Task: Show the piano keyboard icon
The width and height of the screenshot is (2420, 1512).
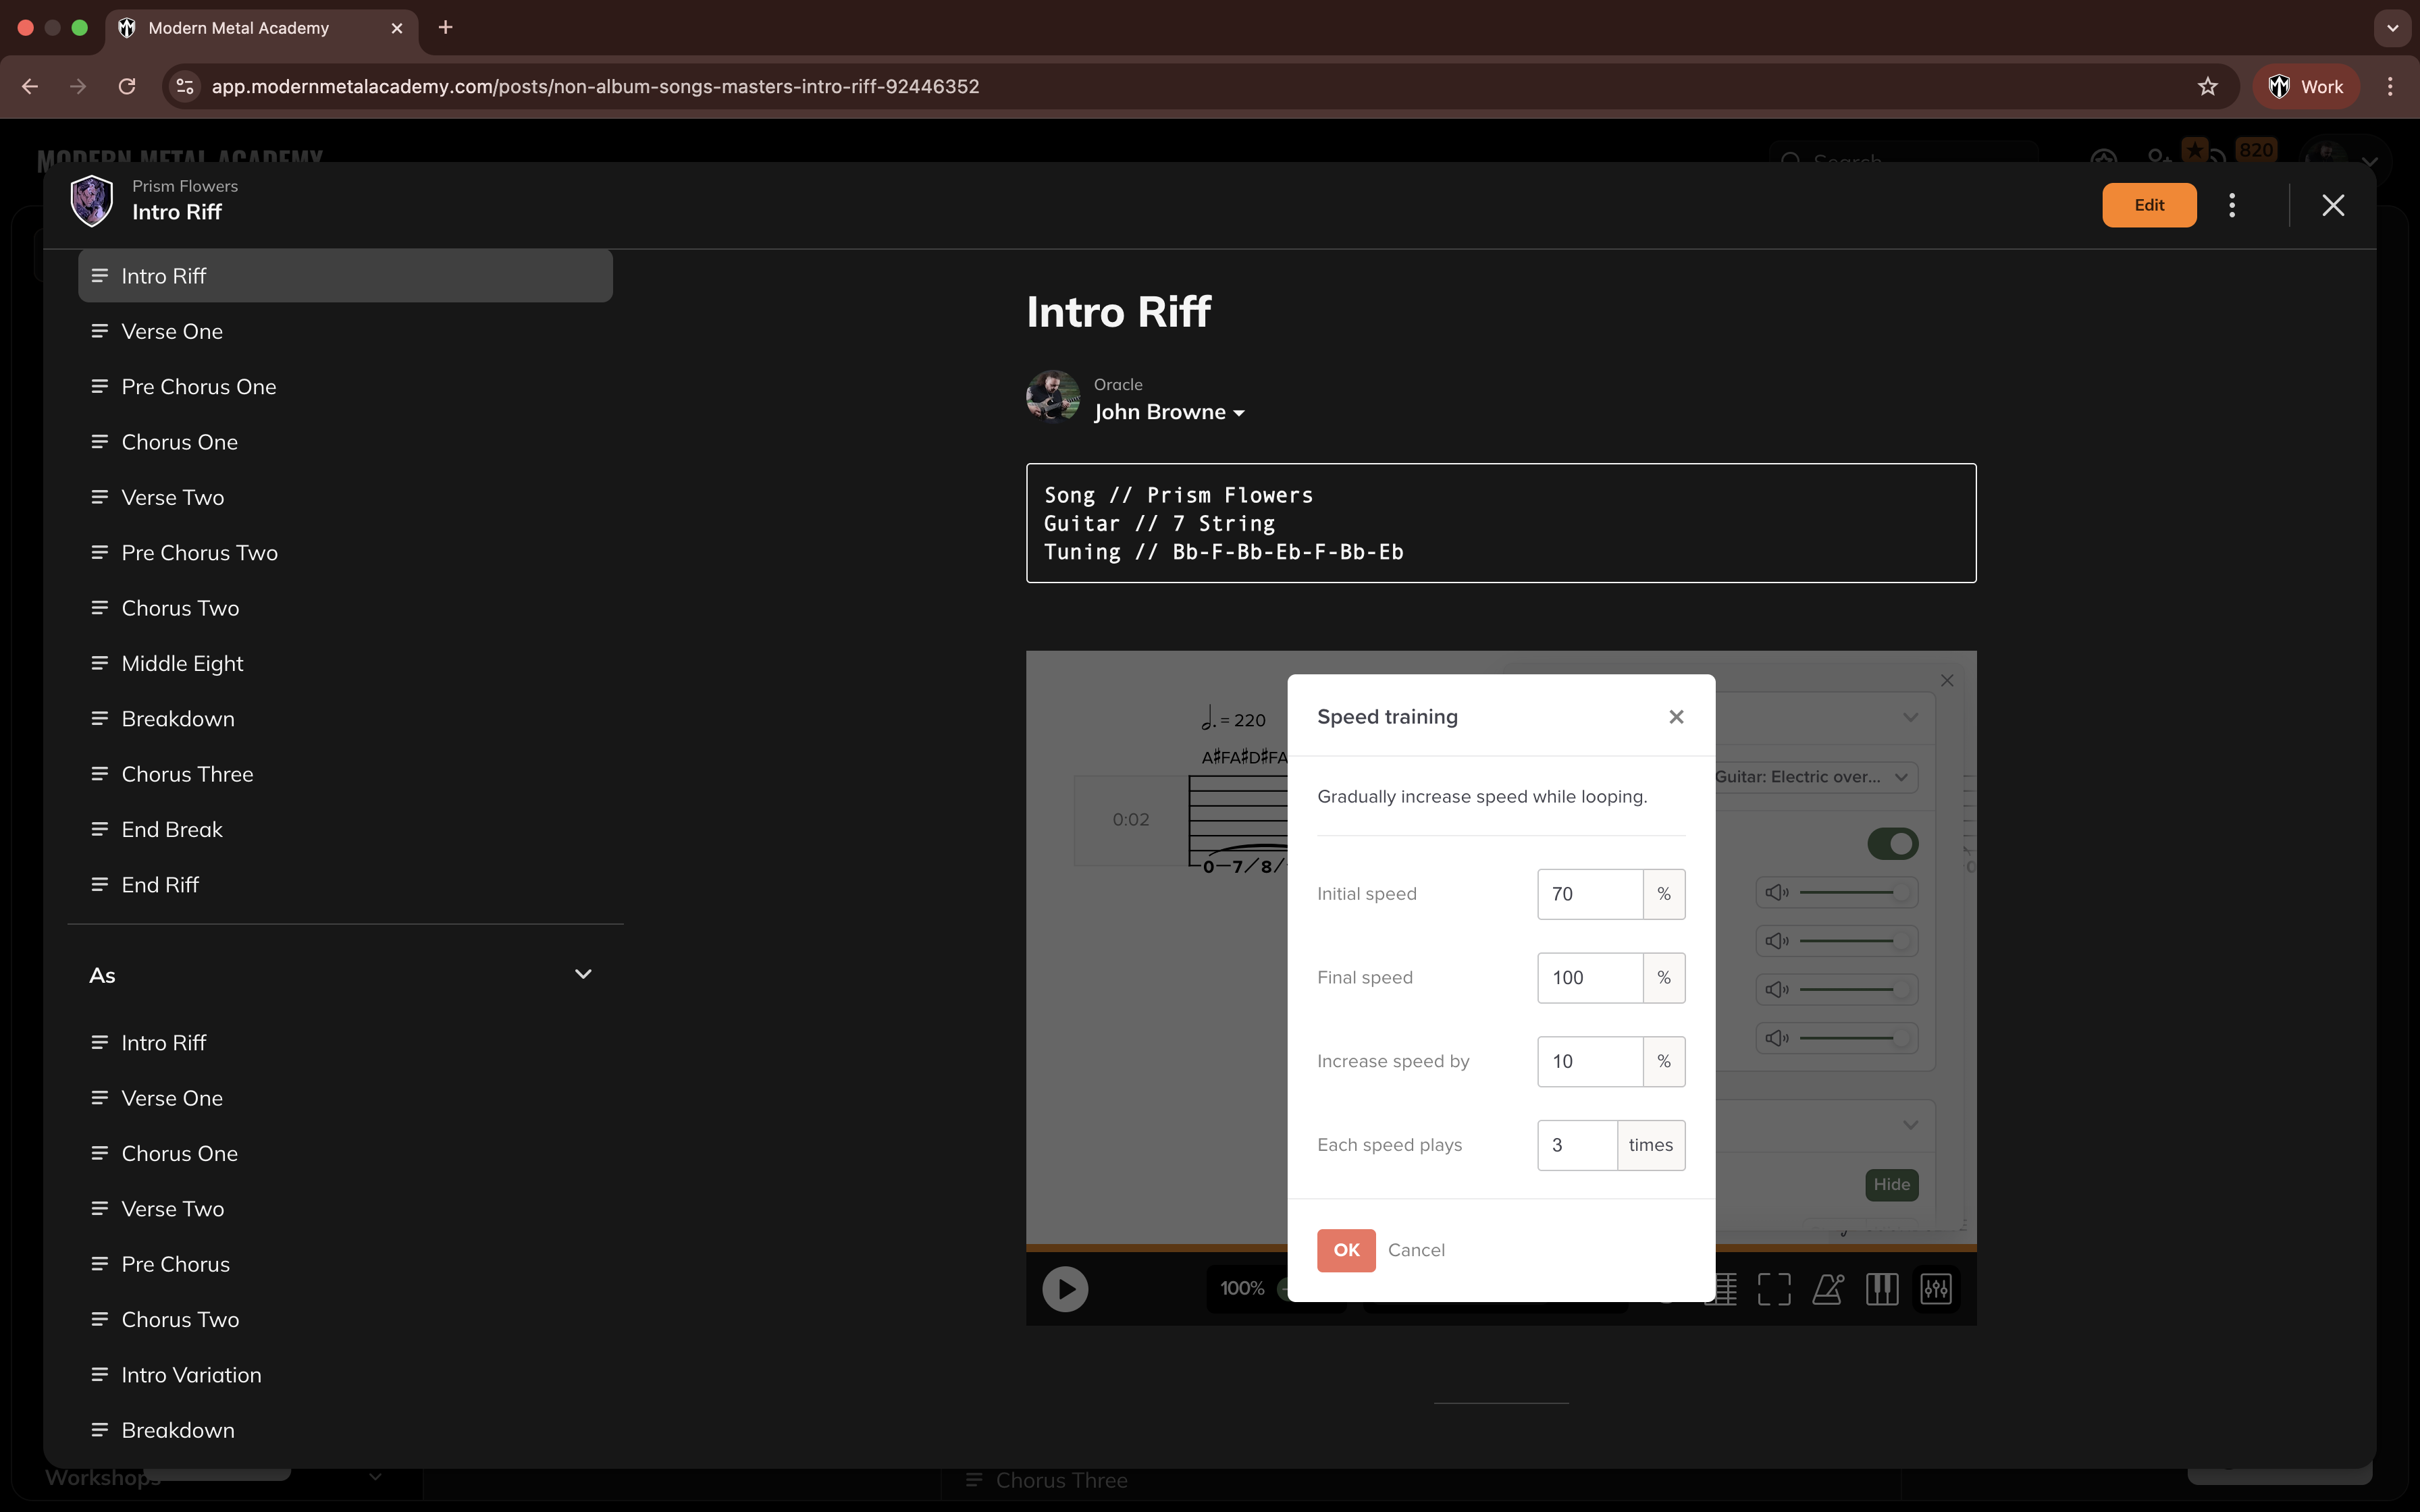Action: (1882, 1289)
